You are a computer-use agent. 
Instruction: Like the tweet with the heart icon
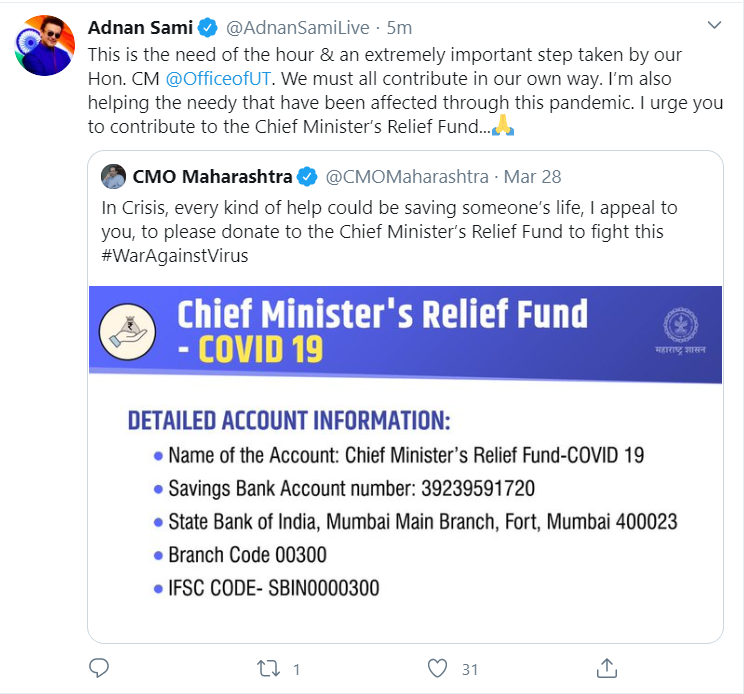(436, 667)
